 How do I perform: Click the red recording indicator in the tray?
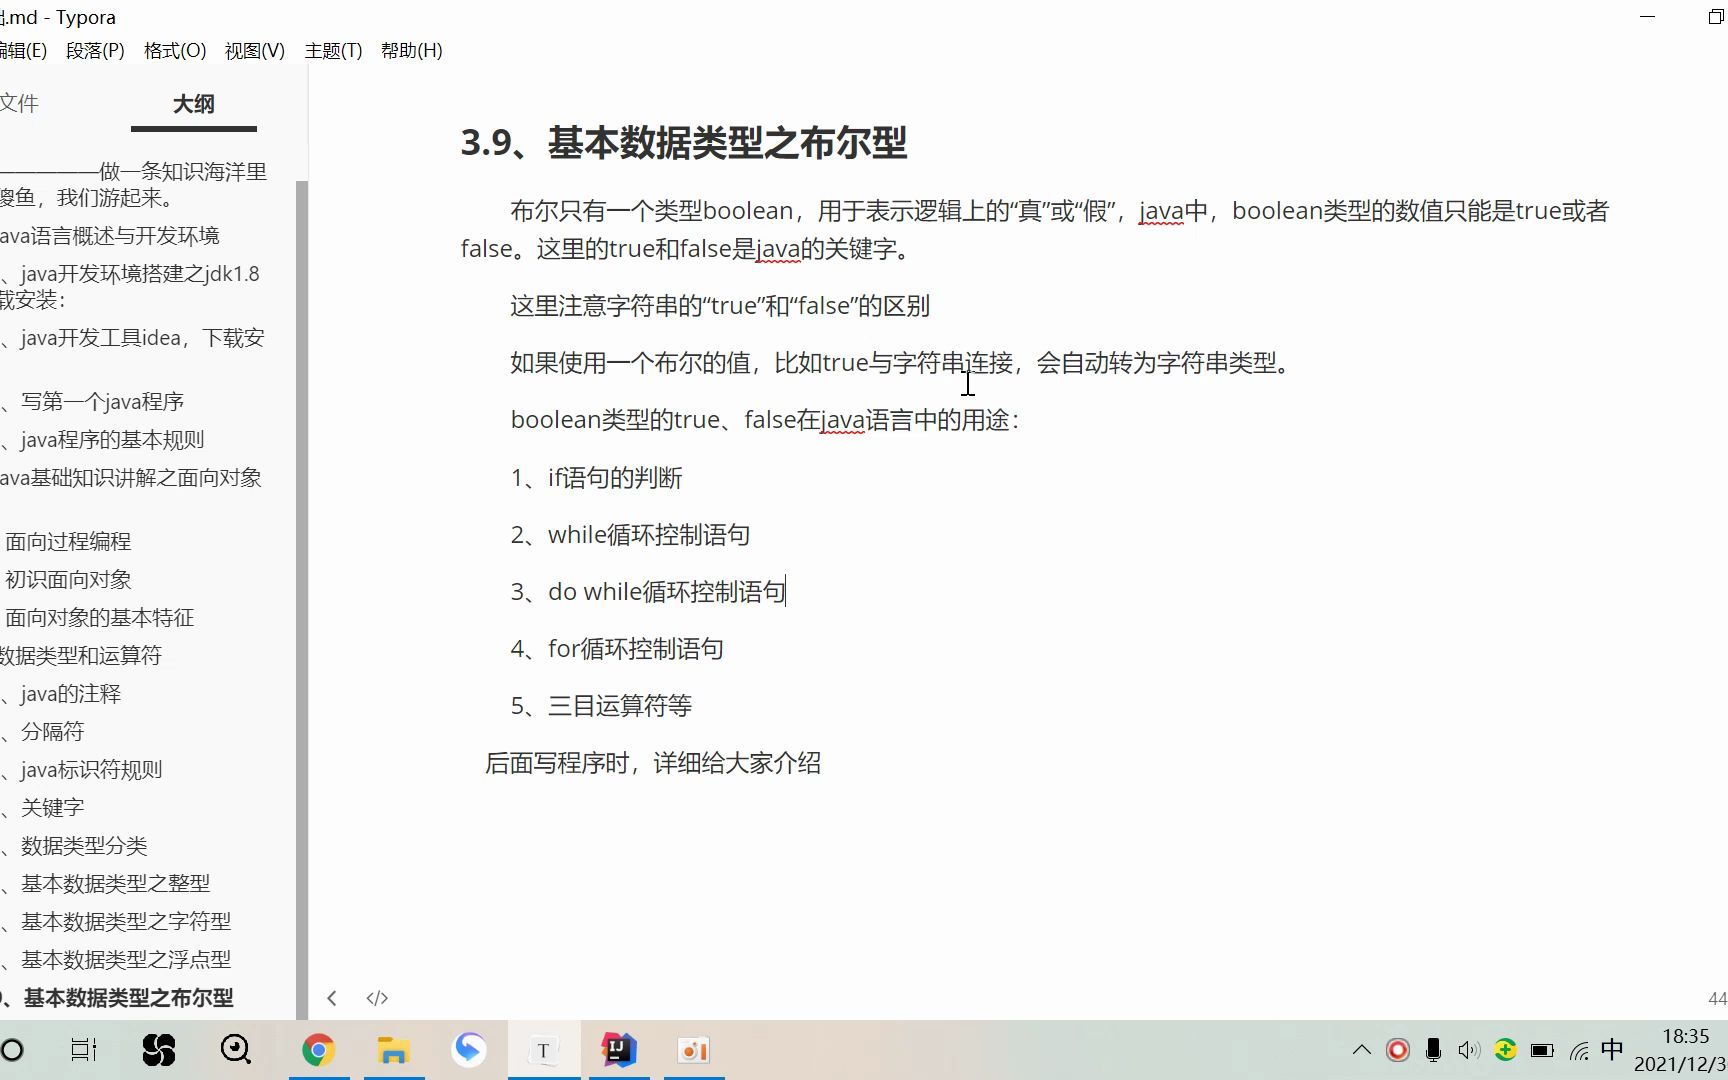pyautogui.click(x=1397, y=1050)
